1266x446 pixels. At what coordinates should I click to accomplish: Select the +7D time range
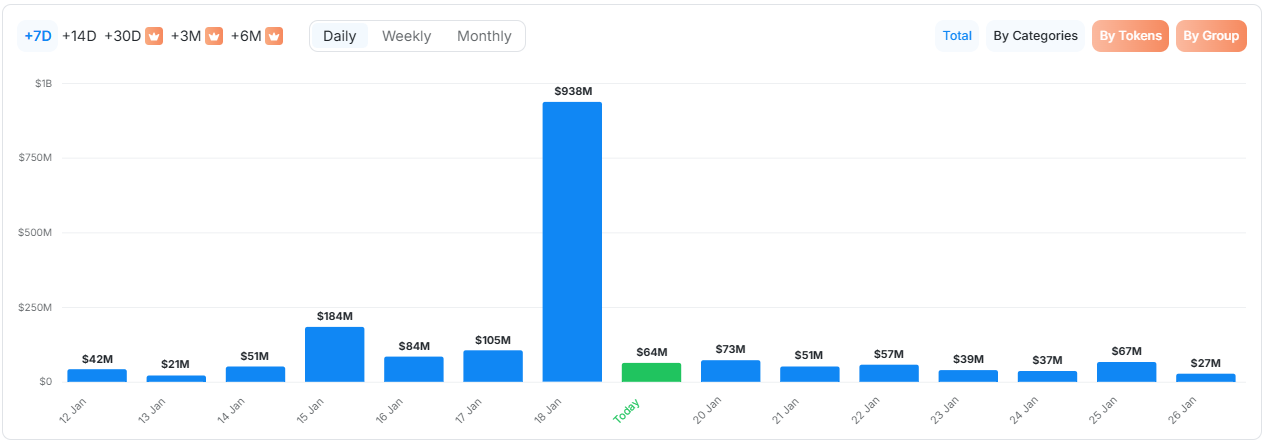pos(37,36)
